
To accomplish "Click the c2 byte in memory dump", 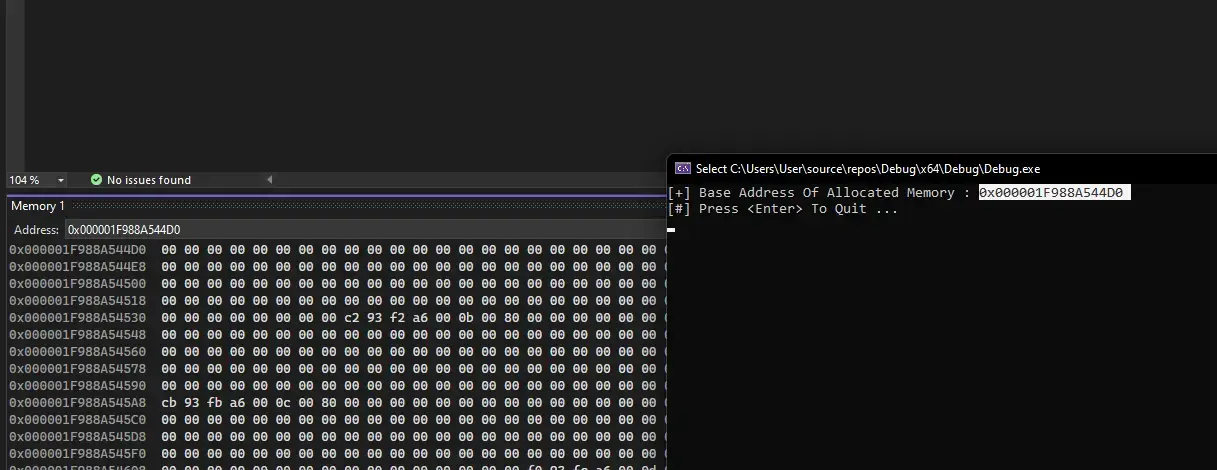I will click(352, 317).
